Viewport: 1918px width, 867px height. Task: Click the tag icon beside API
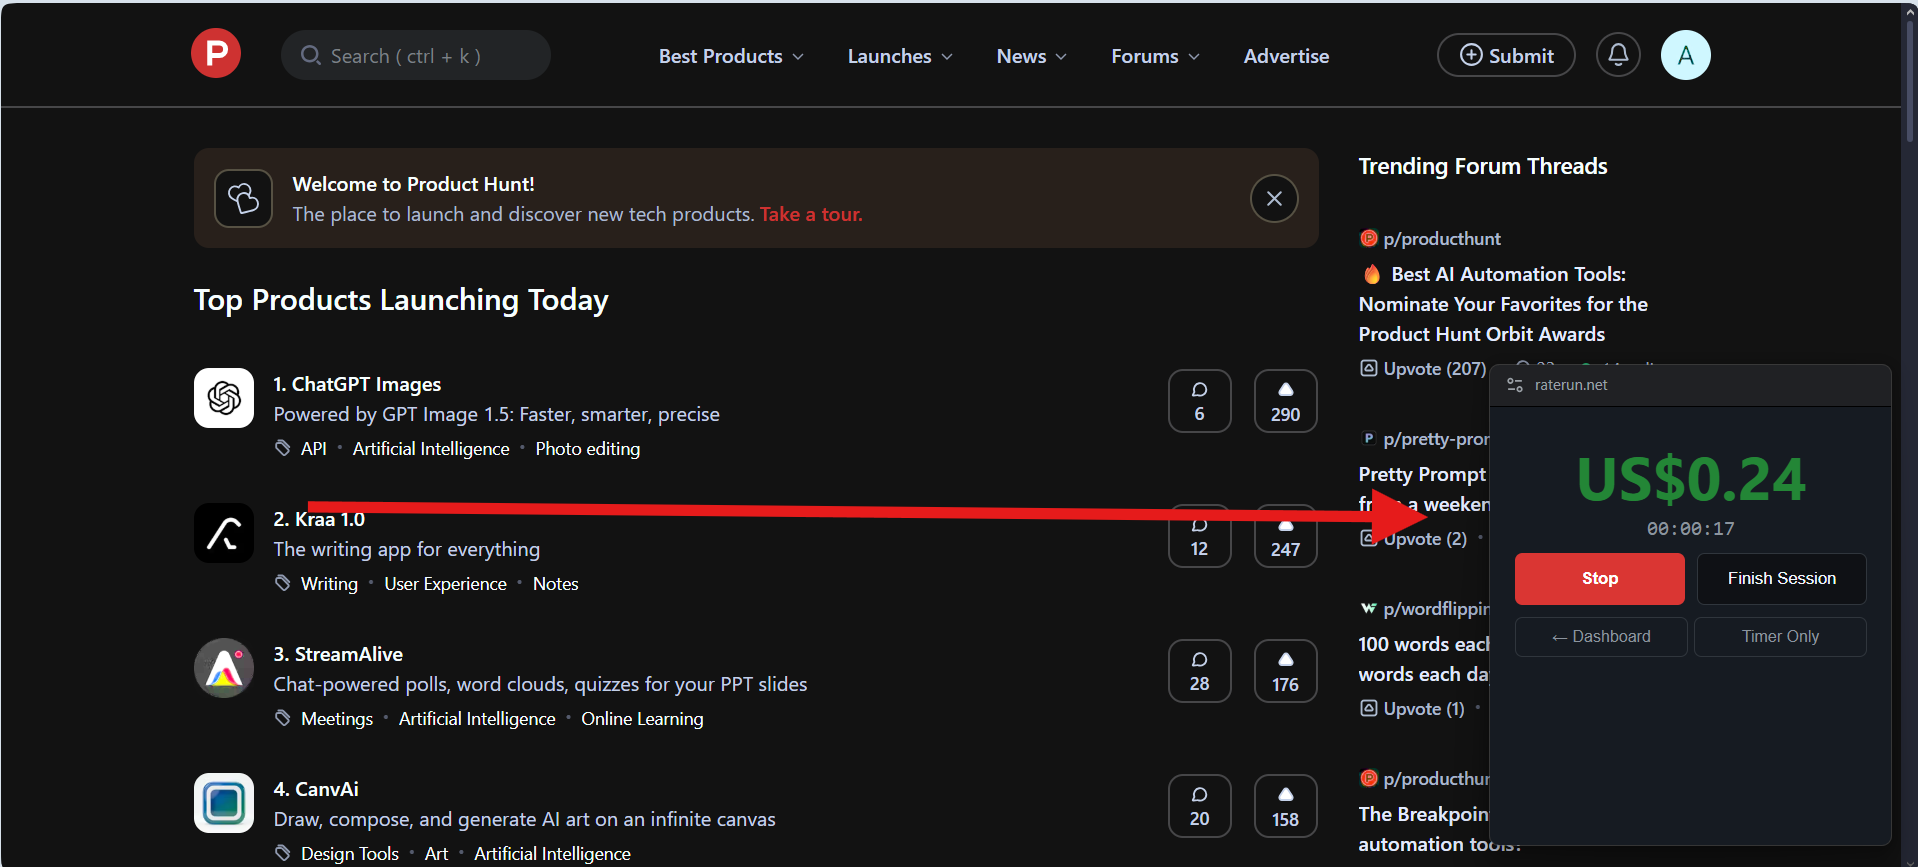tap(283, 448)
